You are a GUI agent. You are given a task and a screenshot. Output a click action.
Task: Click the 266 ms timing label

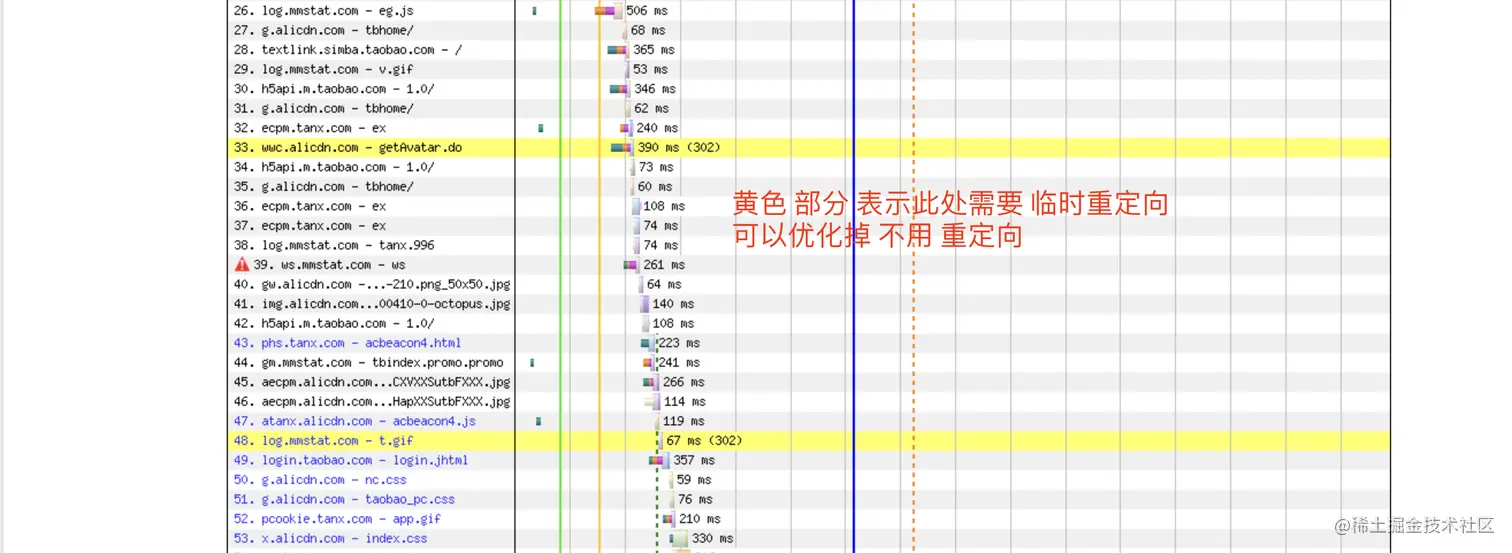tap(684, 382)
